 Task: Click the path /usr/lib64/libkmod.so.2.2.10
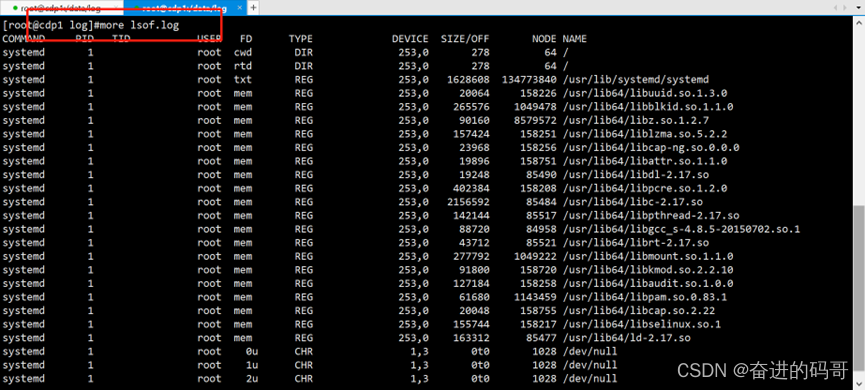pos(648,270)
